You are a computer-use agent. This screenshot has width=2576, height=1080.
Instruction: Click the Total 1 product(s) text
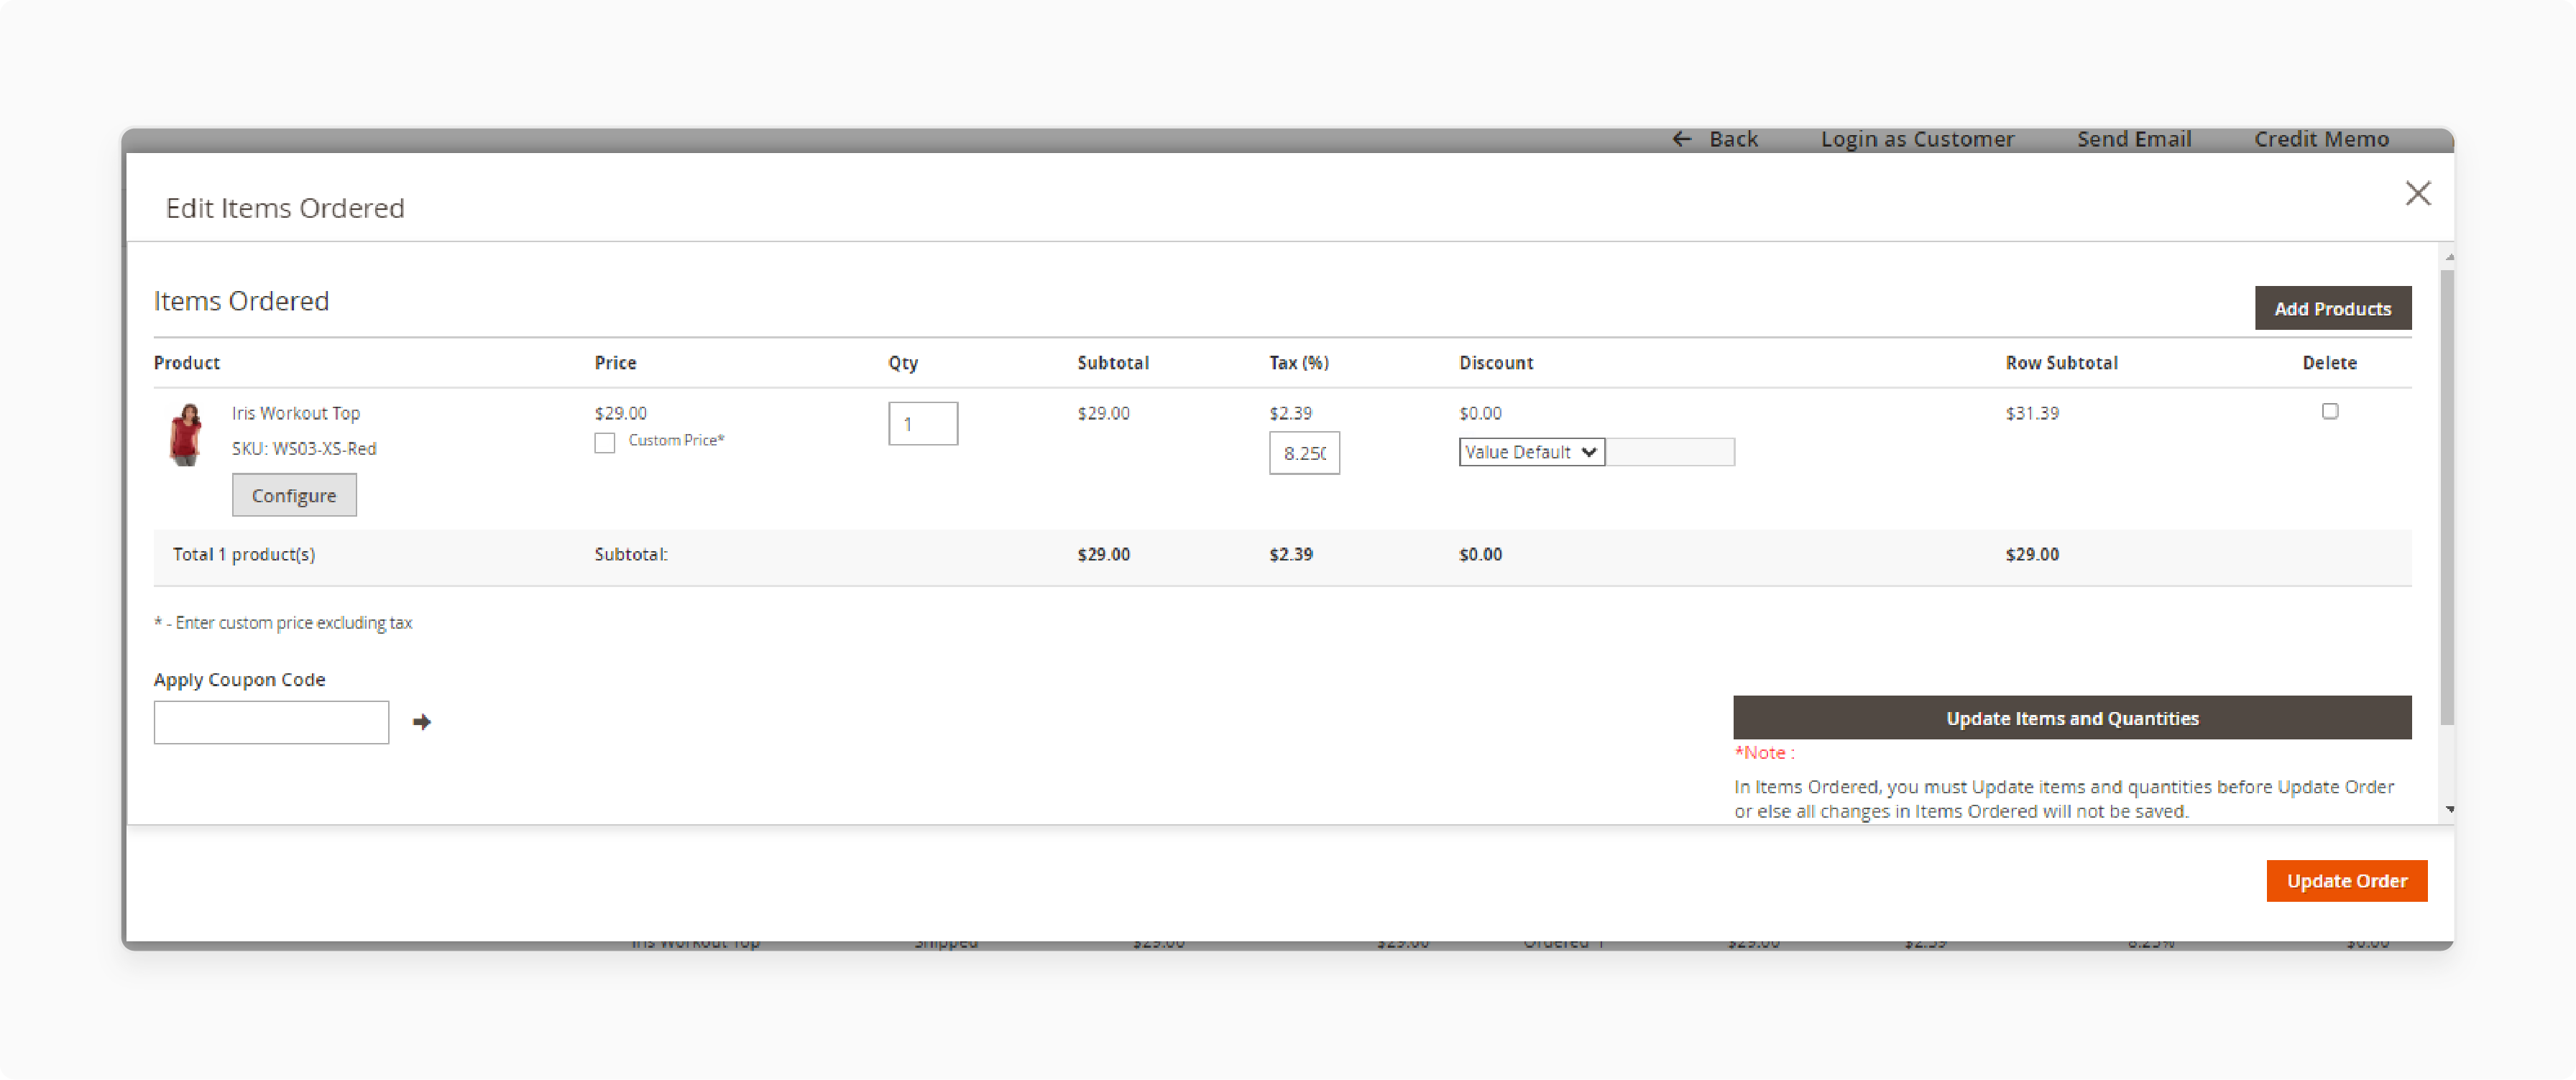(243, 554)
